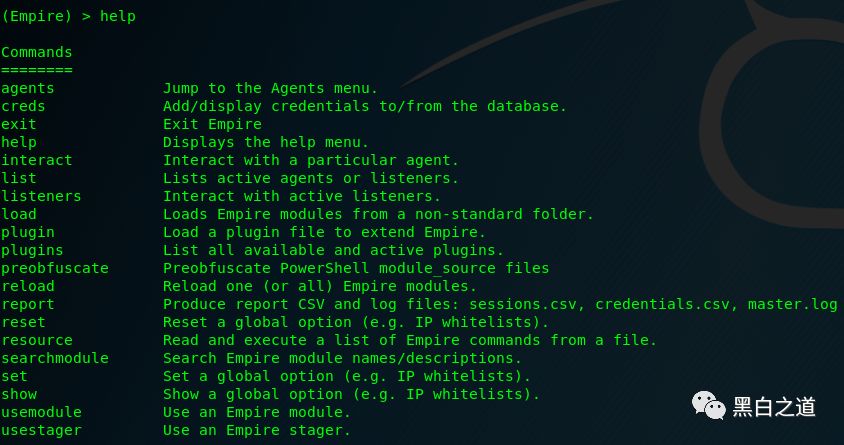Click the "reload" command entry
The width and height of the screenshot is (844, 445).
click(x=28, y=286)
